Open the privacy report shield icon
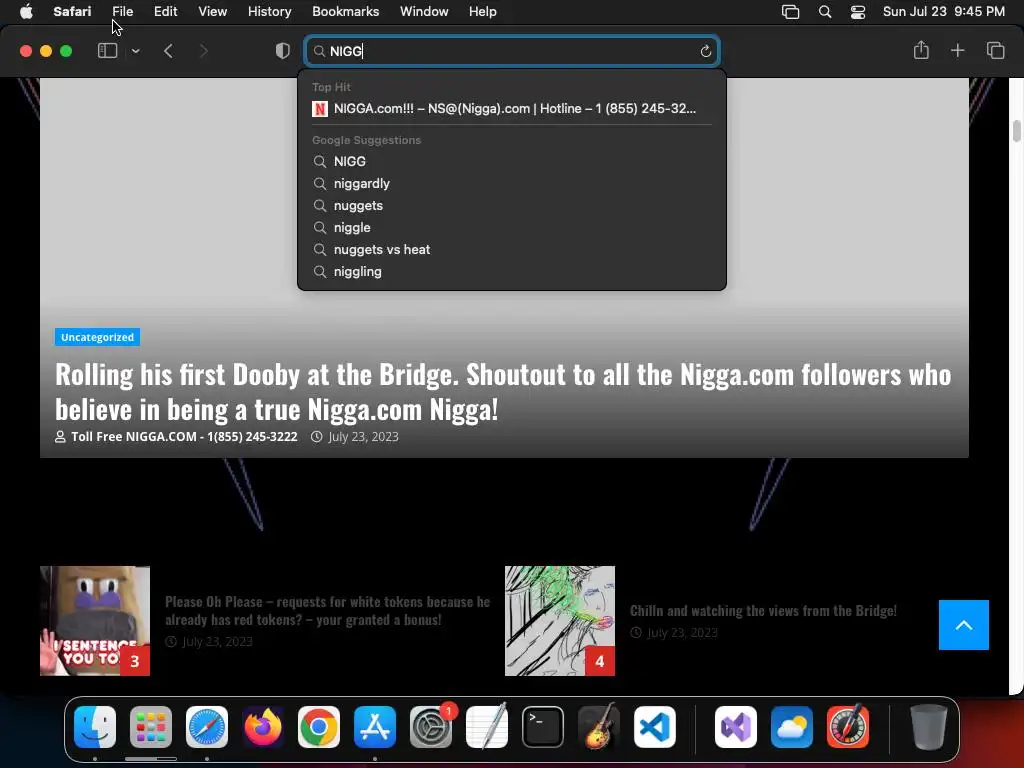Screen dimensions: 1024x768 point(283,51)
